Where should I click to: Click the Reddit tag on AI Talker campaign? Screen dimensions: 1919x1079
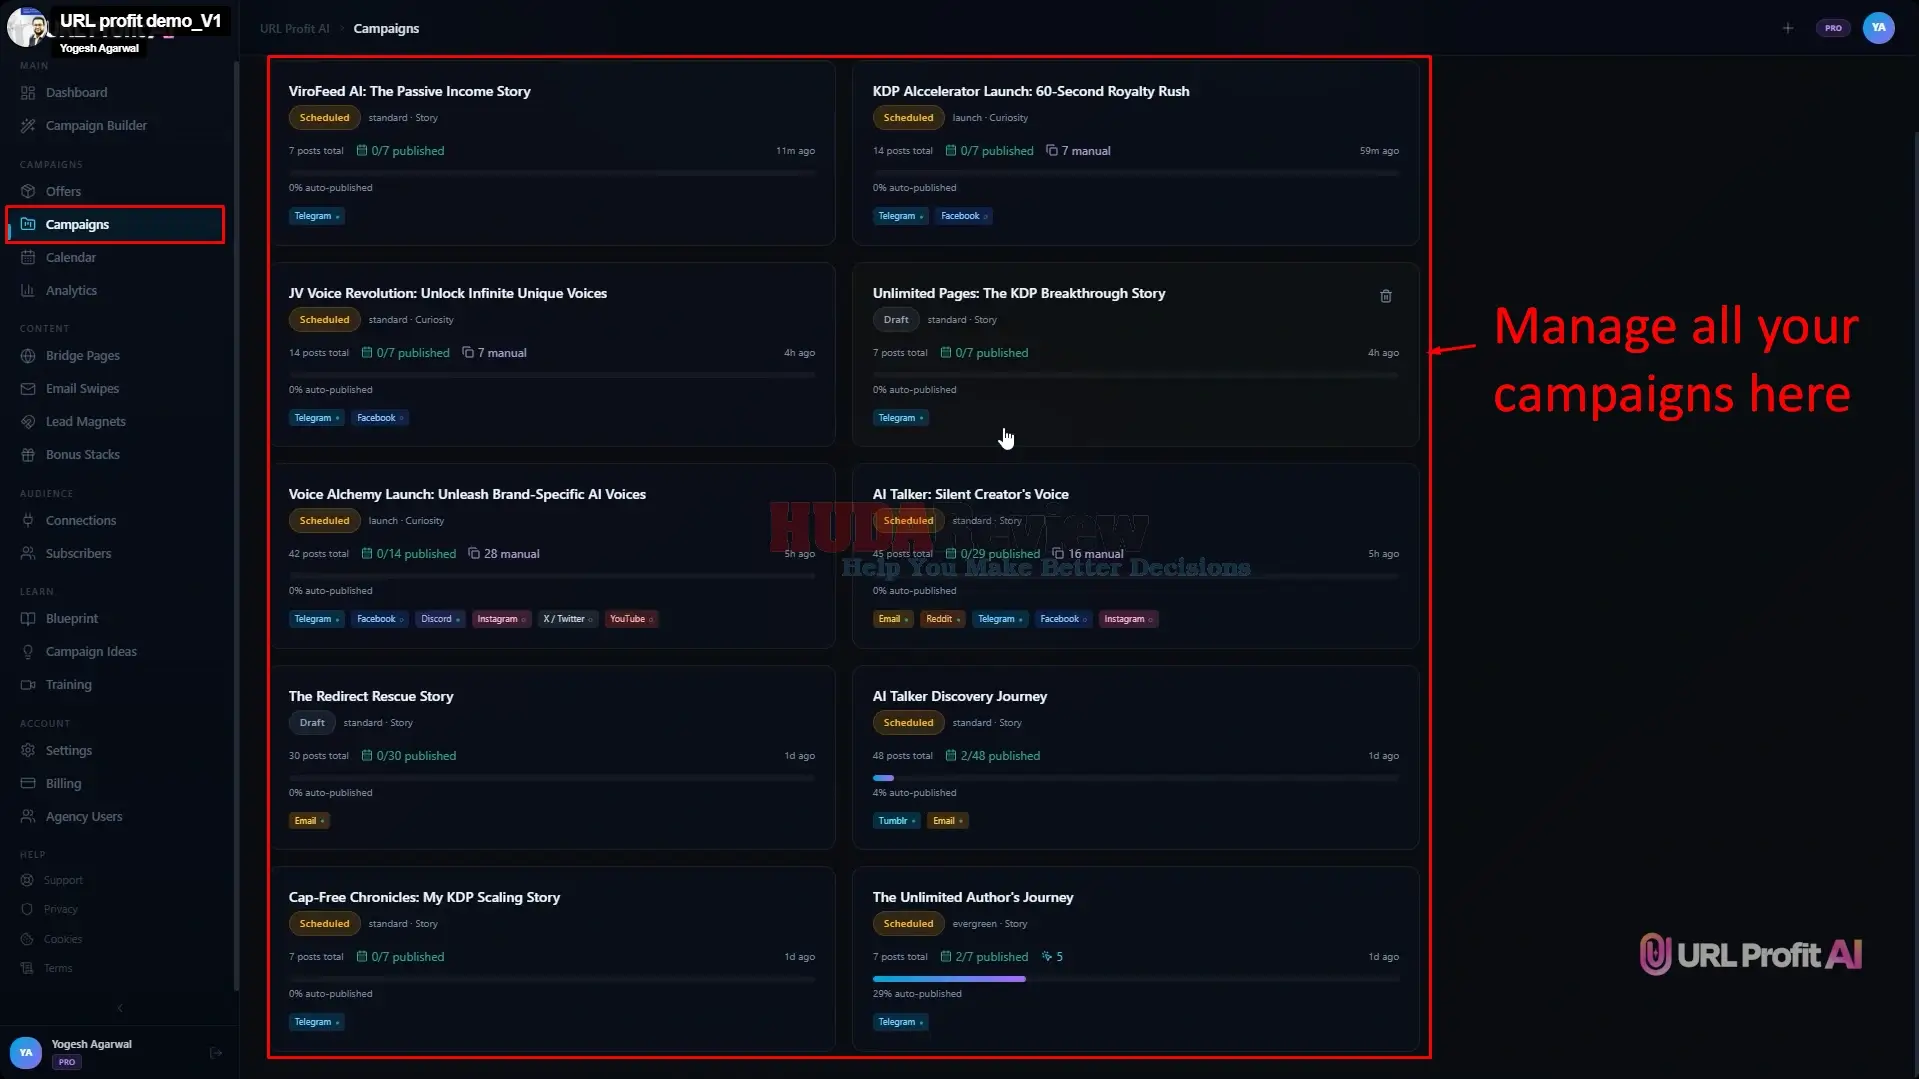point(943,619)
